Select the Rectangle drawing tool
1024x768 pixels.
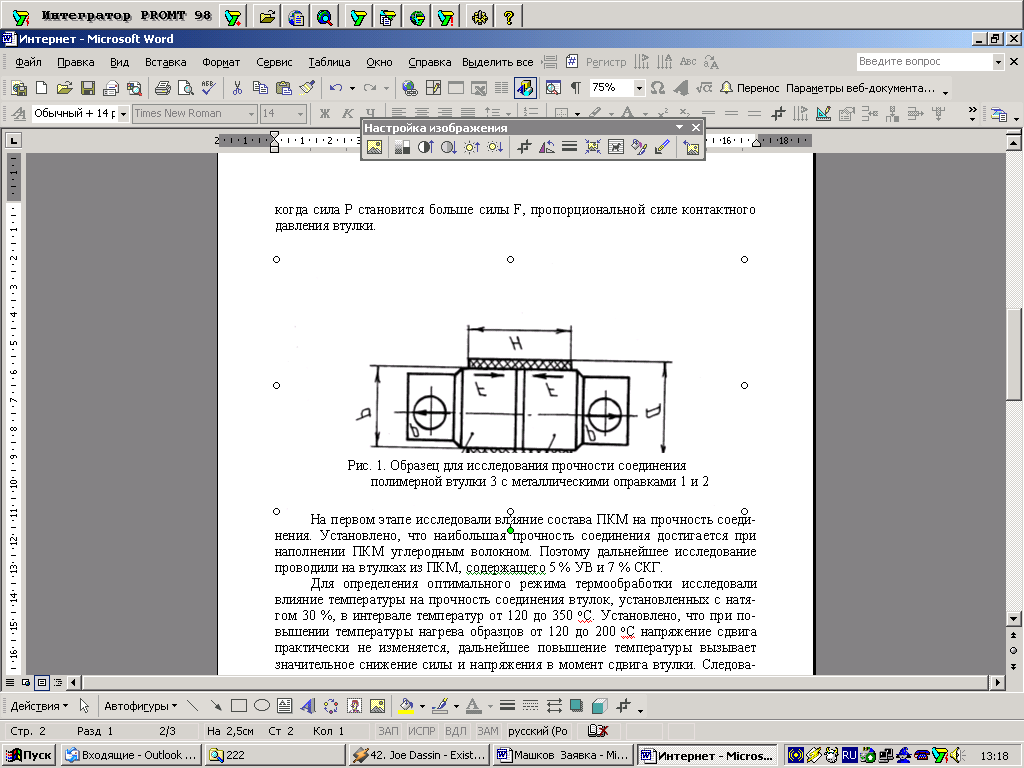pos(238,706)
